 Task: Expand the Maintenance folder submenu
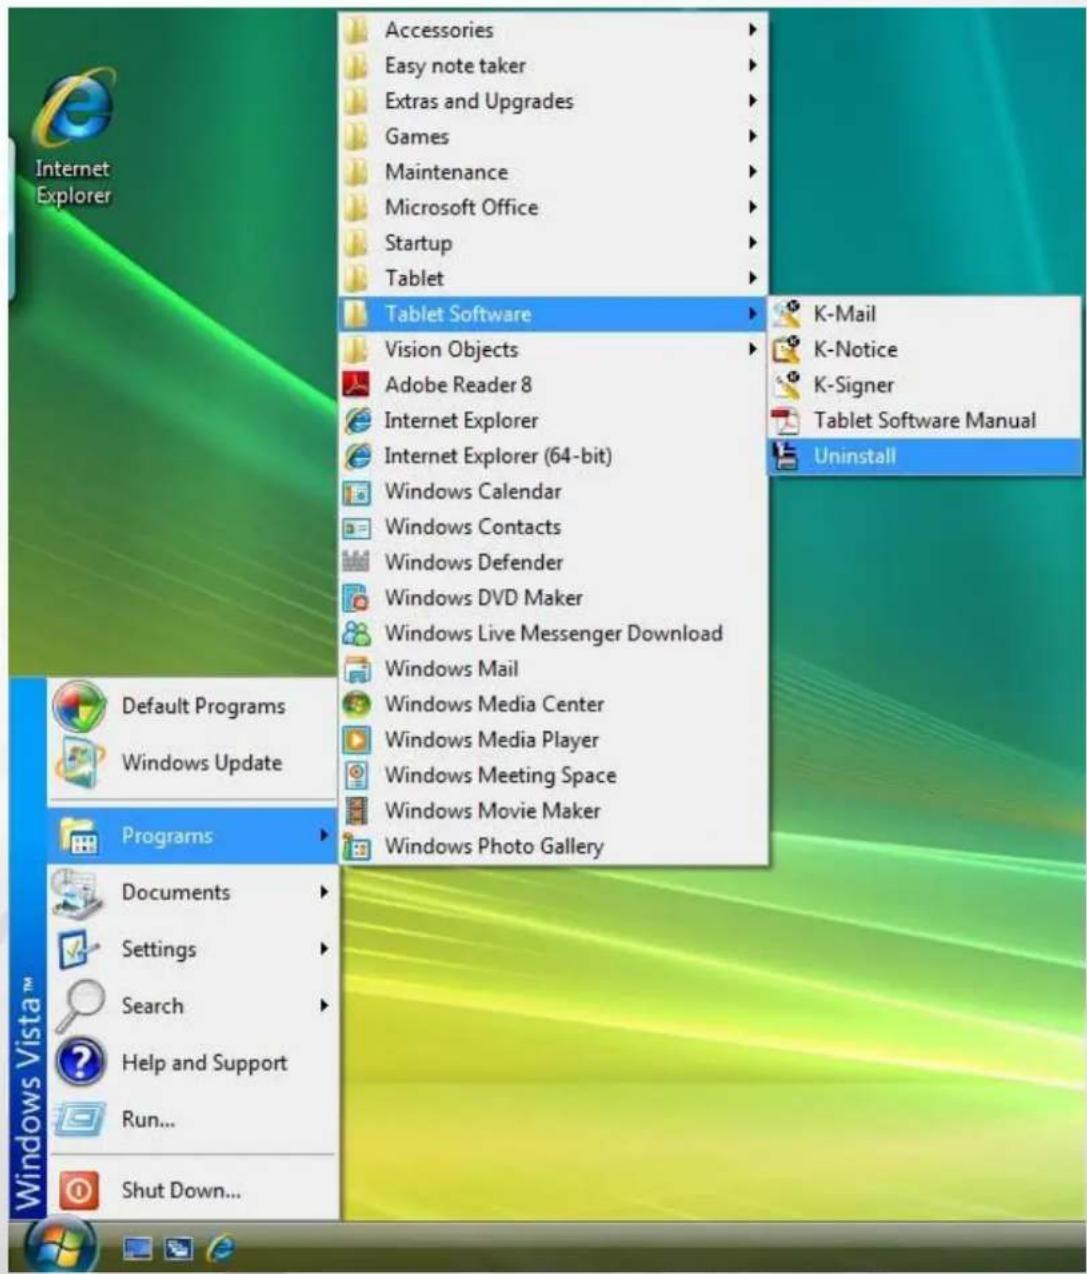553,172
